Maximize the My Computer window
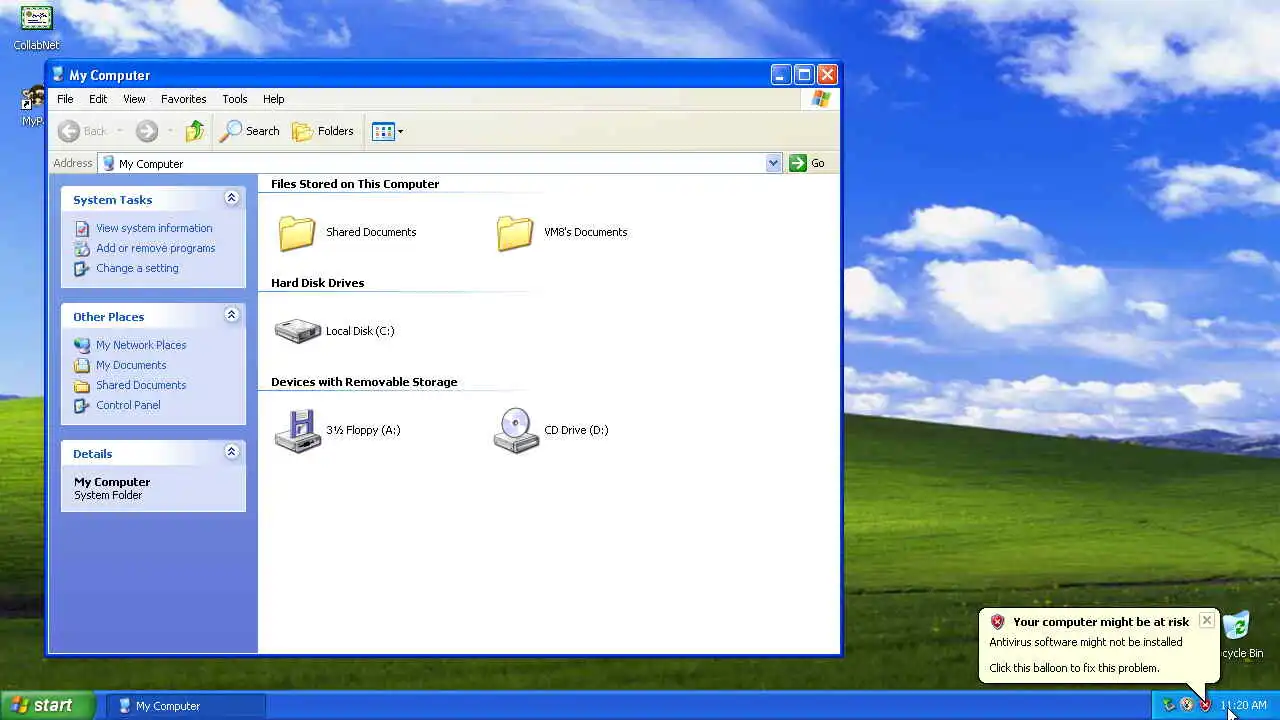1280x720 pixels. coord(804,75)
